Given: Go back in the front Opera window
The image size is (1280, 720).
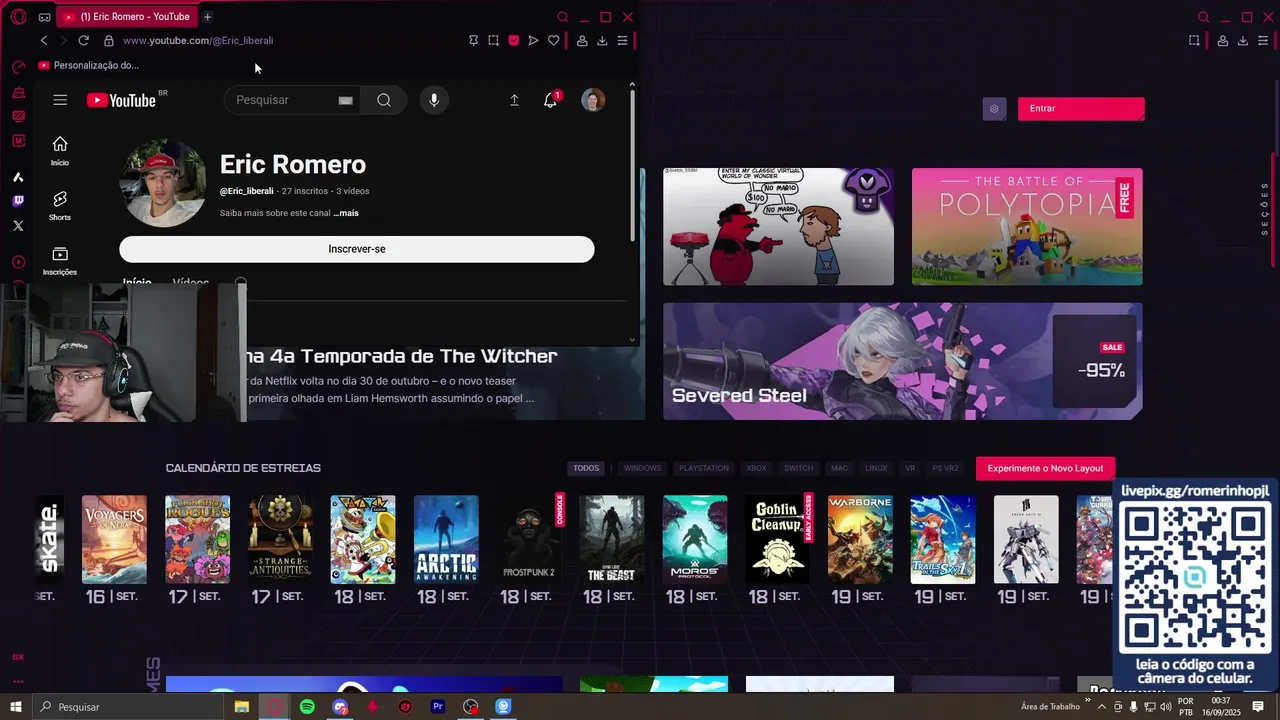Looking at the screenshot, I should click(x=44, y=41).
